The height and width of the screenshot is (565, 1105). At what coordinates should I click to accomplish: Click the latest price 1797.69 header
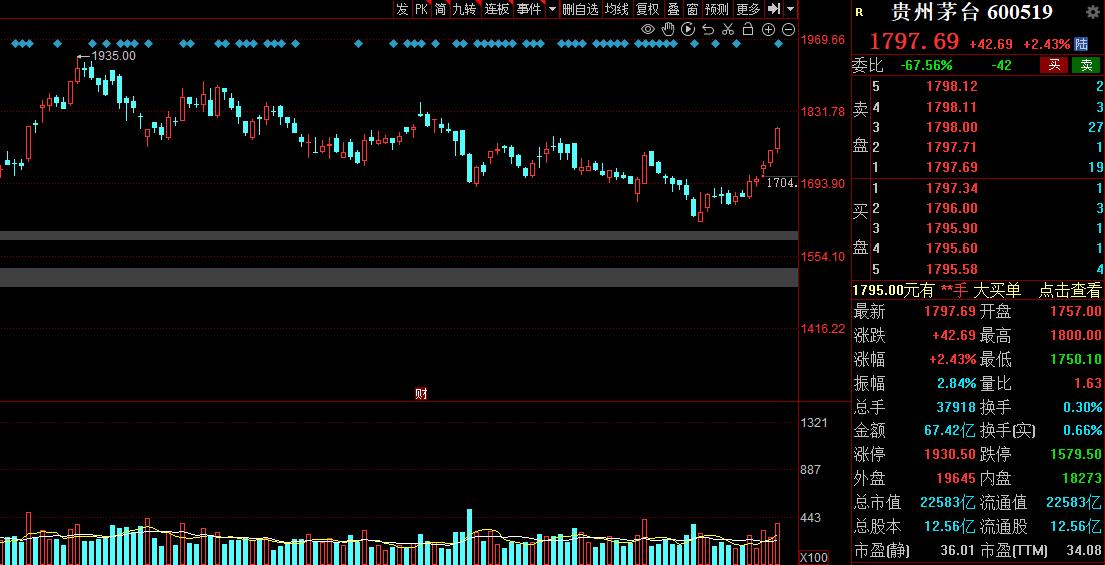tap(914, 42)
